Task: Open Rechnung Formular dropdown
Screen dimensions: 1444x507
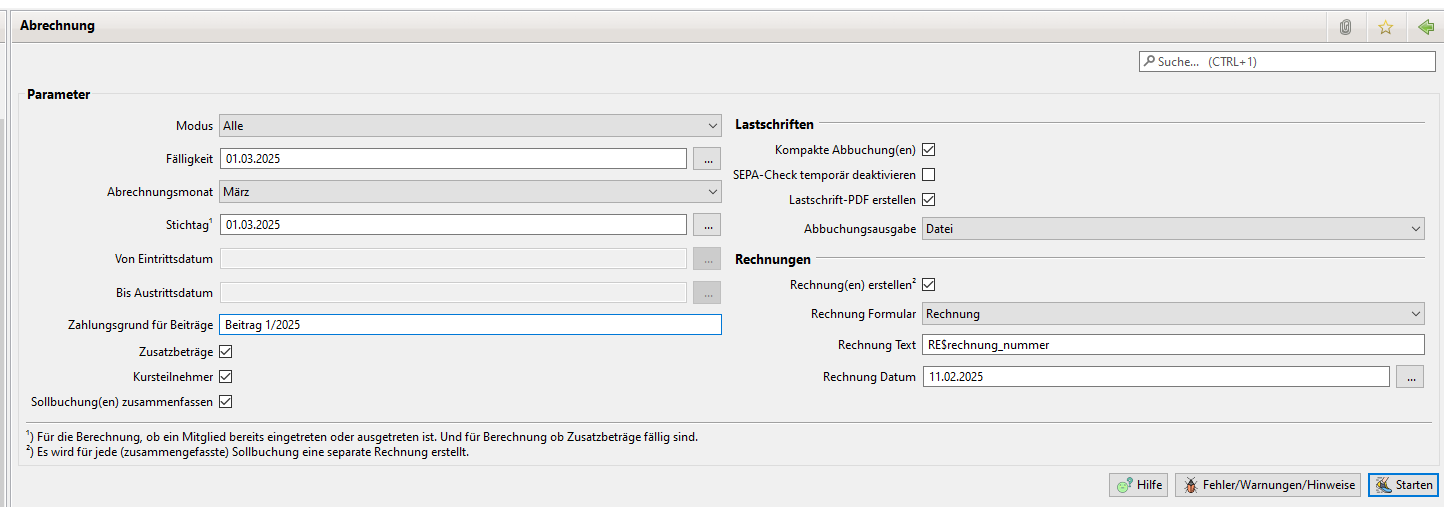Action: (x=1172, y=314)
